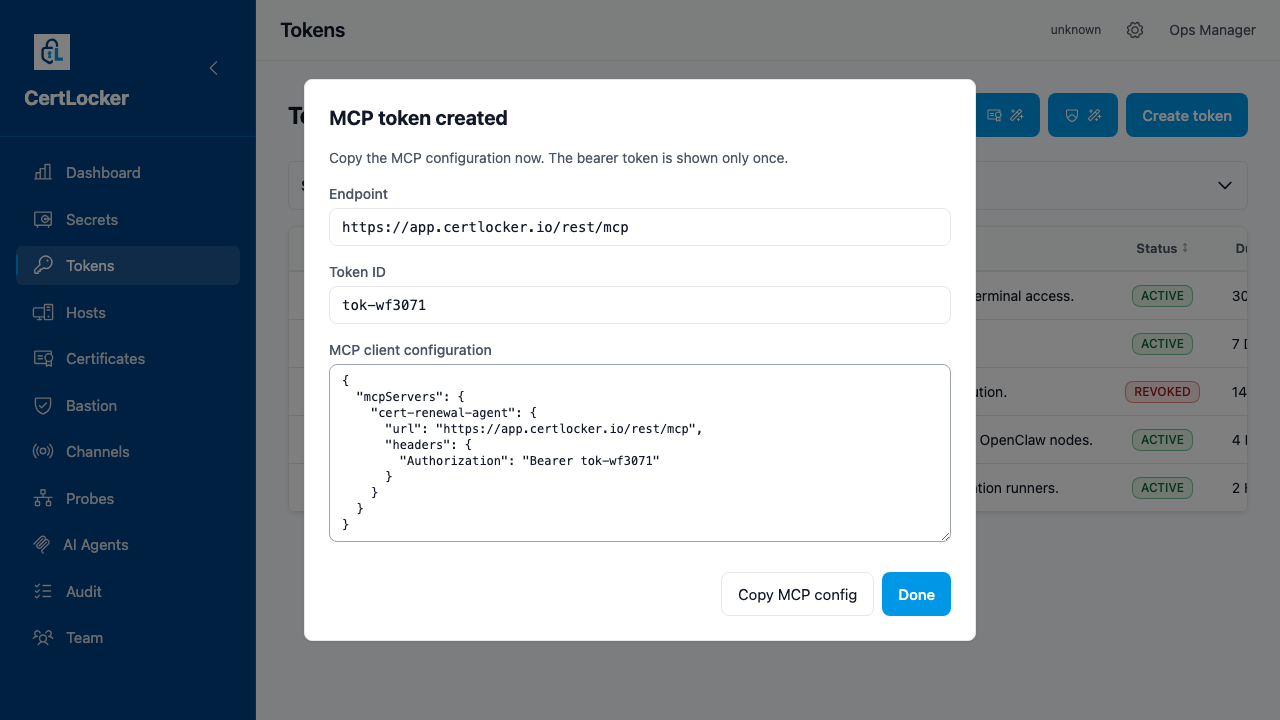Open the Certificates section
Screen dimensions: 1280x720
click(x=128, y=358)
